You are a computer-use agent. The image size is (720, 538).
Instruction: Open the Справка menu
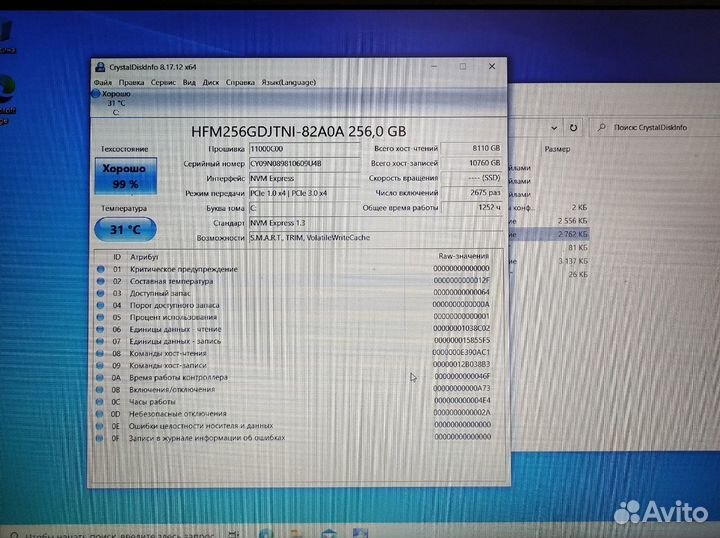point(240,83)
